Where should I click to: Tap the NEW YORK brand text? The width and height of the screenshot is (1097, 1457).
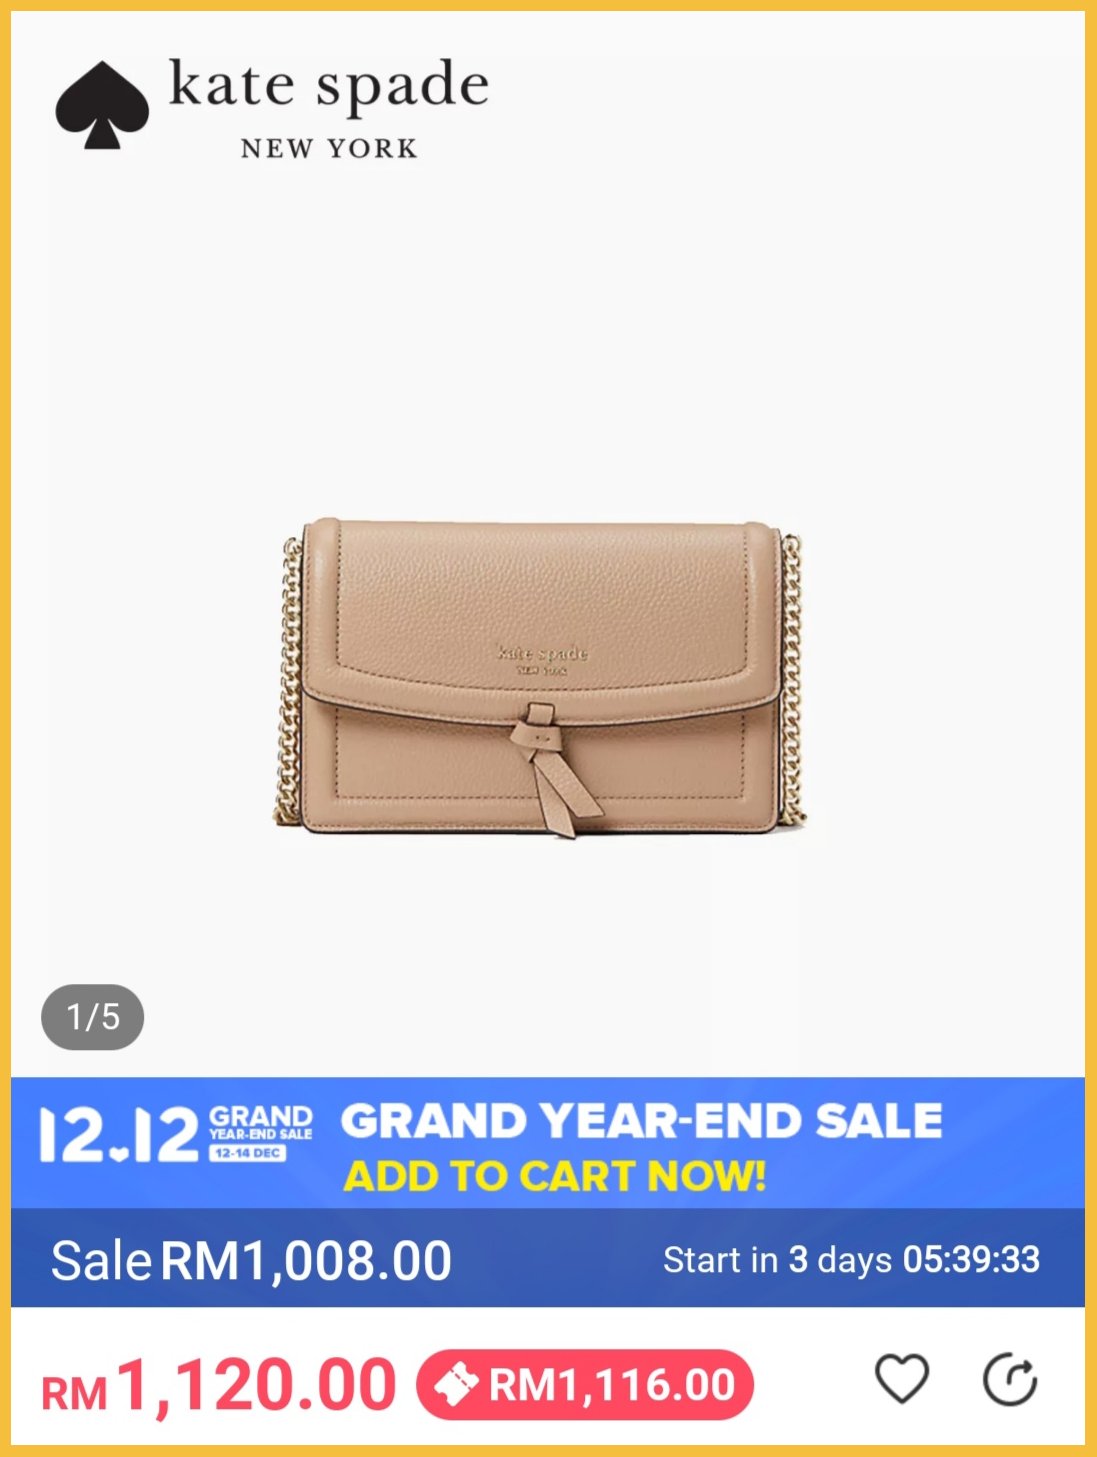[329, 149]
